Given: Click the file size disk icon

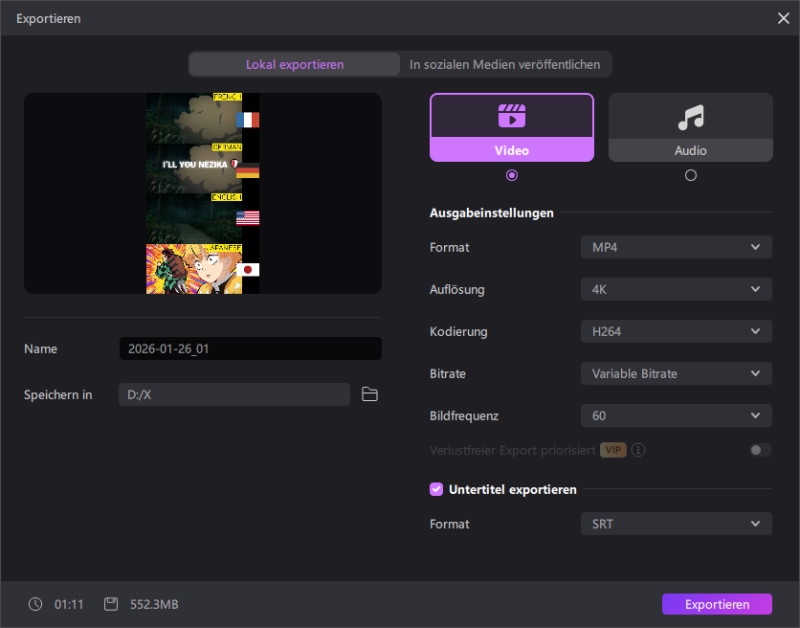Looking at the screenshot, I should (112, 604).
